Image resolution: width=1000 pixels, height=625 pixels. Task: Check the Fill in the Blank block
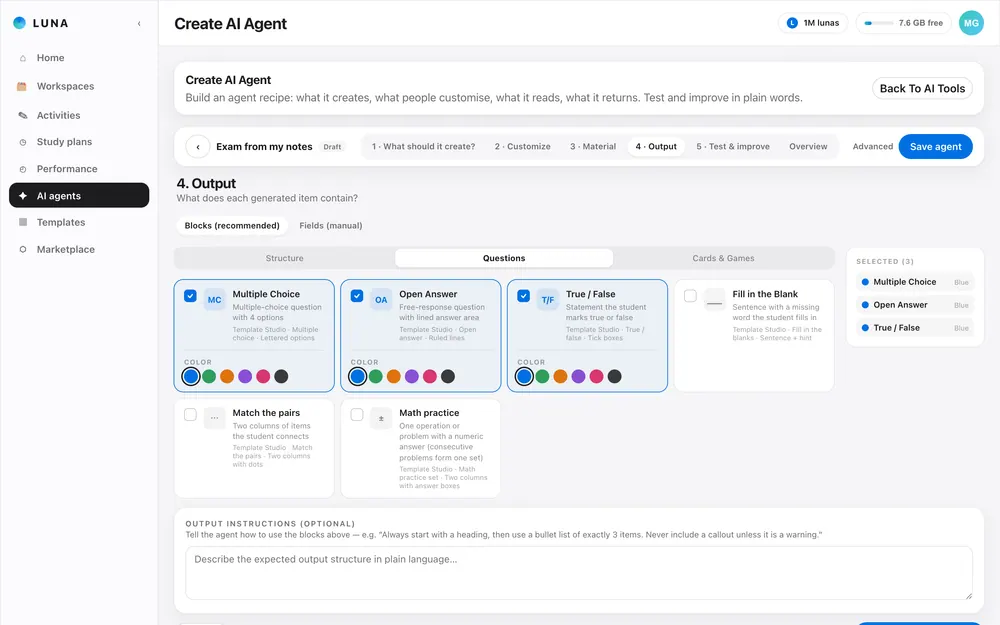[x=690, y=296]
